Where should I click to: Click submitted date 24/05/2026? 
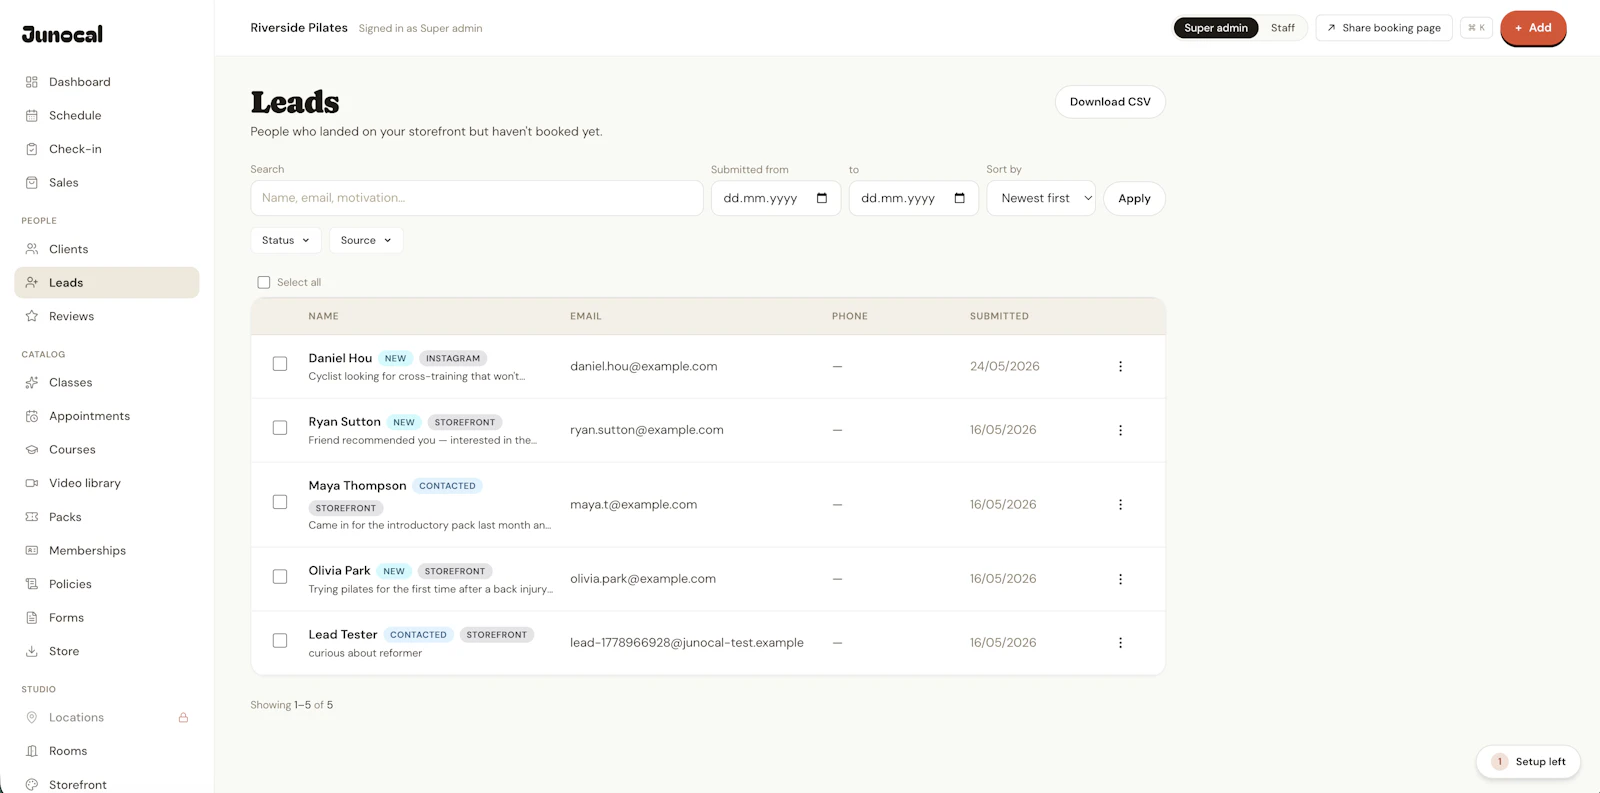(1004, 366)
